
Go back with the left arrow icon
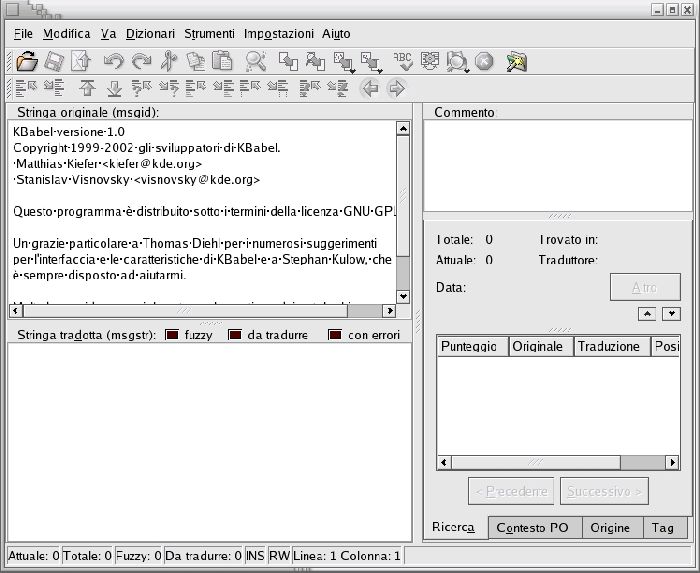click(370, 88)
